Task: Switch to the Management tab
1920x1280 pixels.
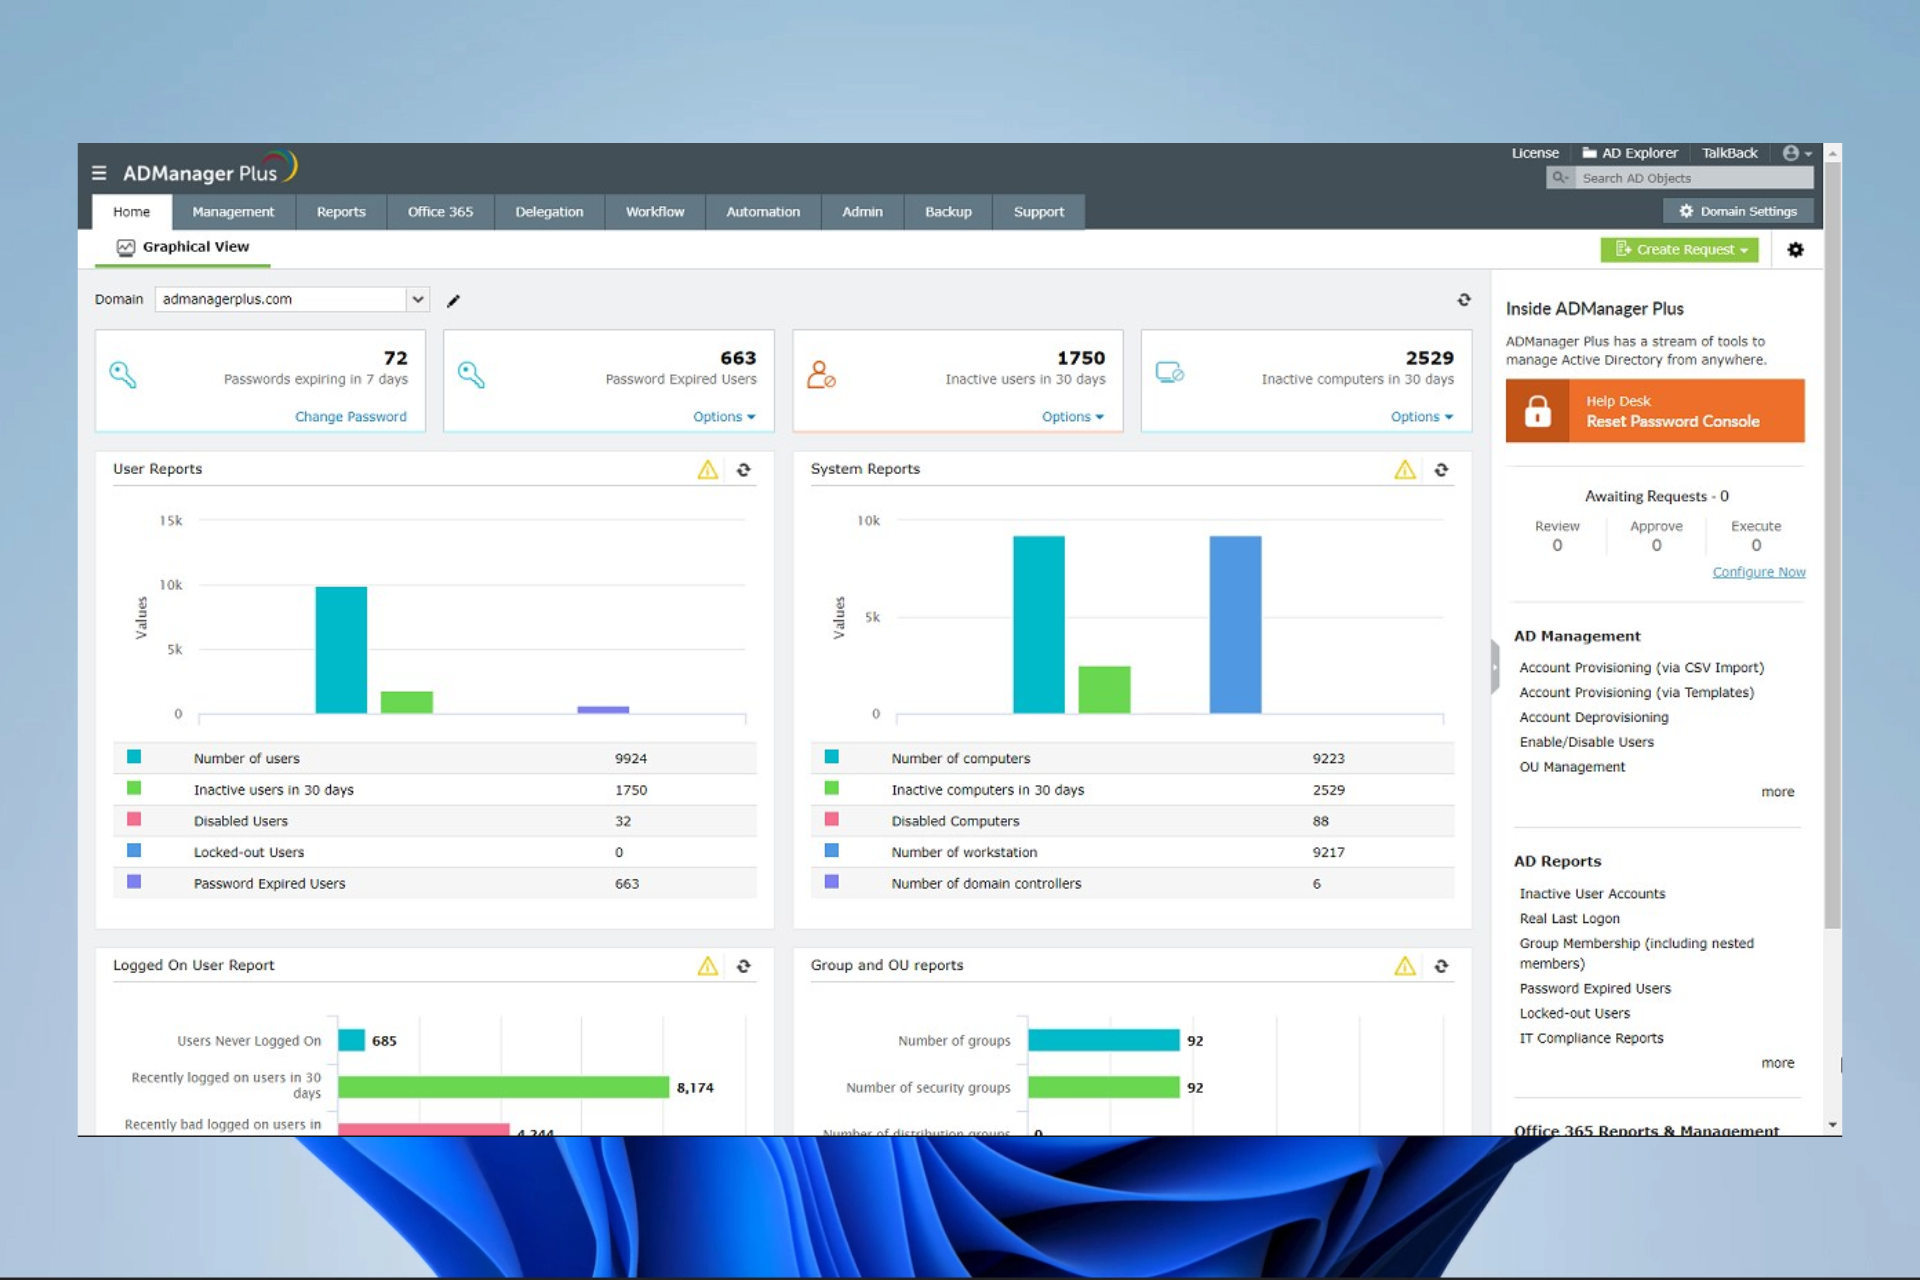Action: point(233,212)
